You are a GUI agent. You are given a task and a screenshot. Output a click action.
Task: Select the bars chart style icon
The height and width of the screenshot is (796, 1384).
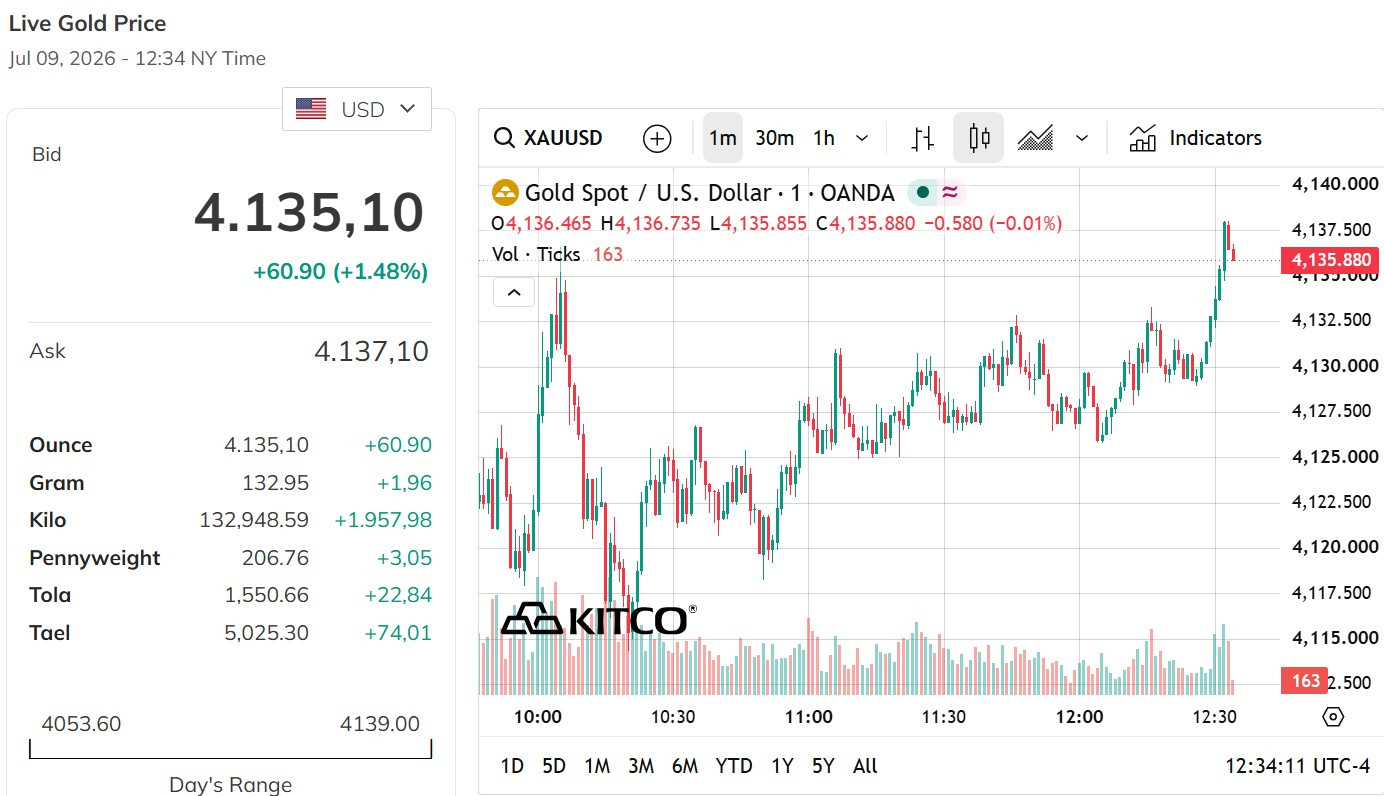point(922,138)
